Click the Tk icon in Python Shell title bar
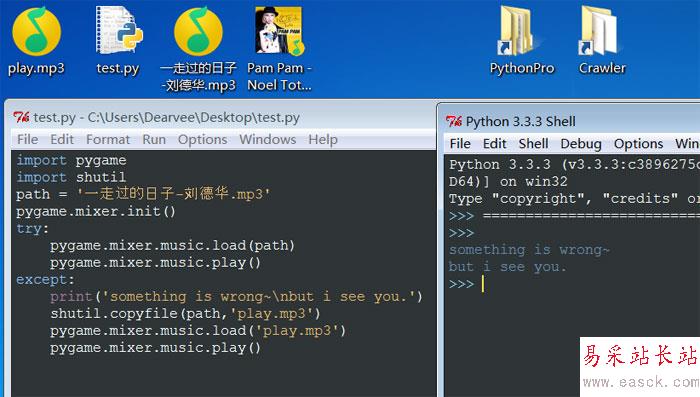 click(x=454, y=121)
